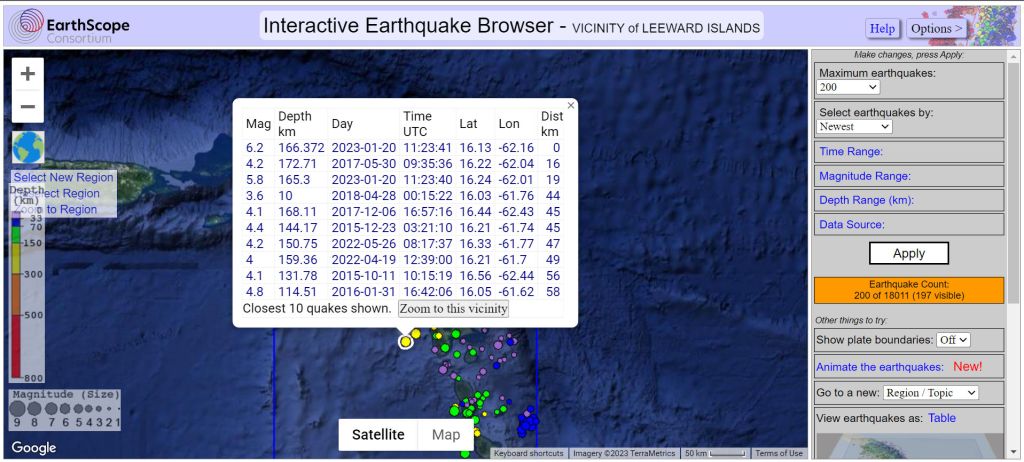The height and width of the screenshot is (462, 1024).
Task: Close the earthquake info popup
Action: (571, 105)
